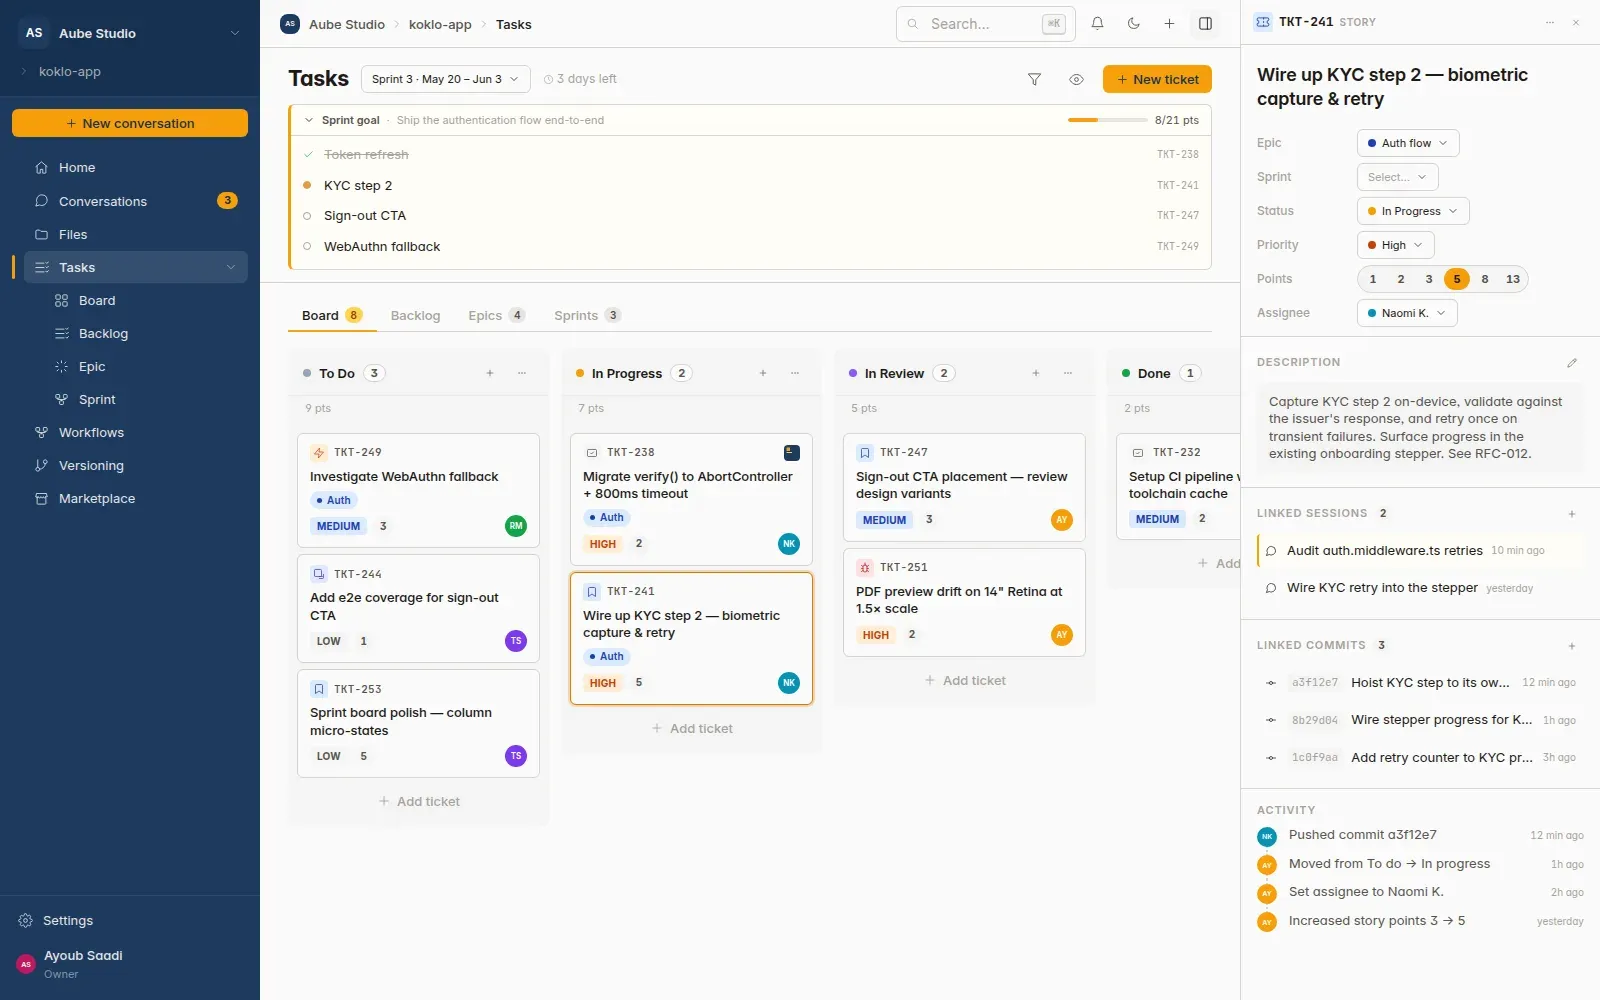Click sprint goal progress bar

[1107, 120]
